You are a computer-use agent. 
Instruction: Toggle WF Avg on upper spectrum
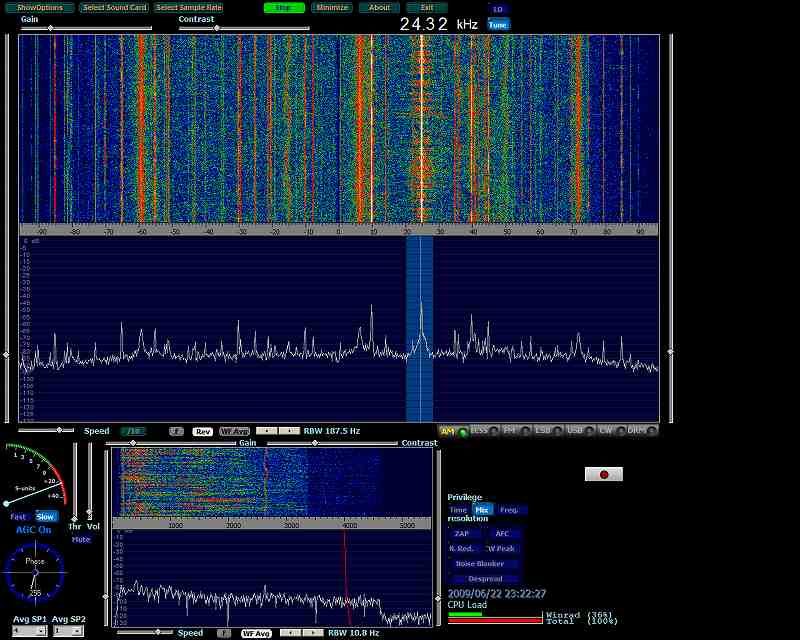(234, 431)
